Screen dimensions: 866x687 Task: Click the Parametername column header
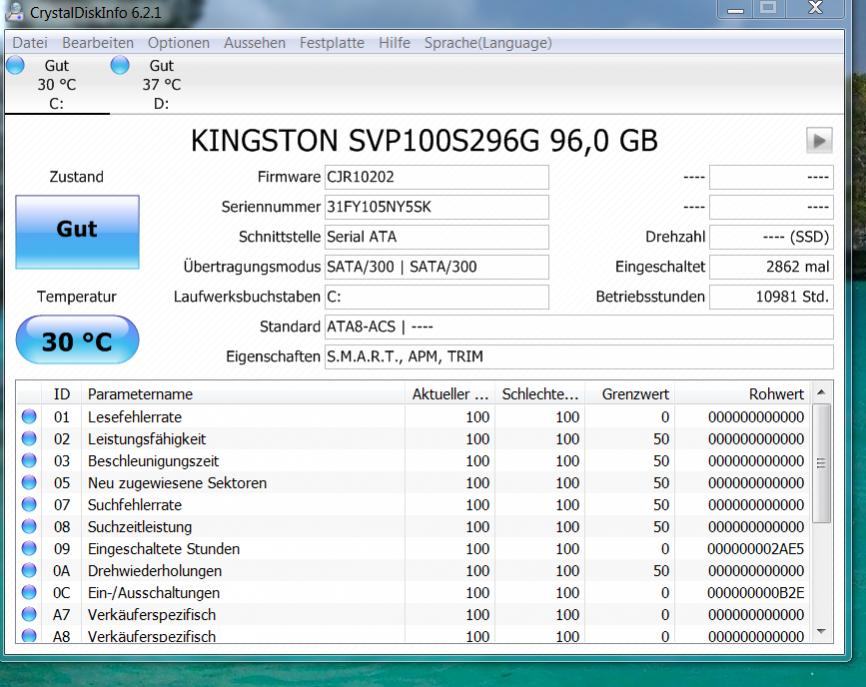(x=243, y=394)
